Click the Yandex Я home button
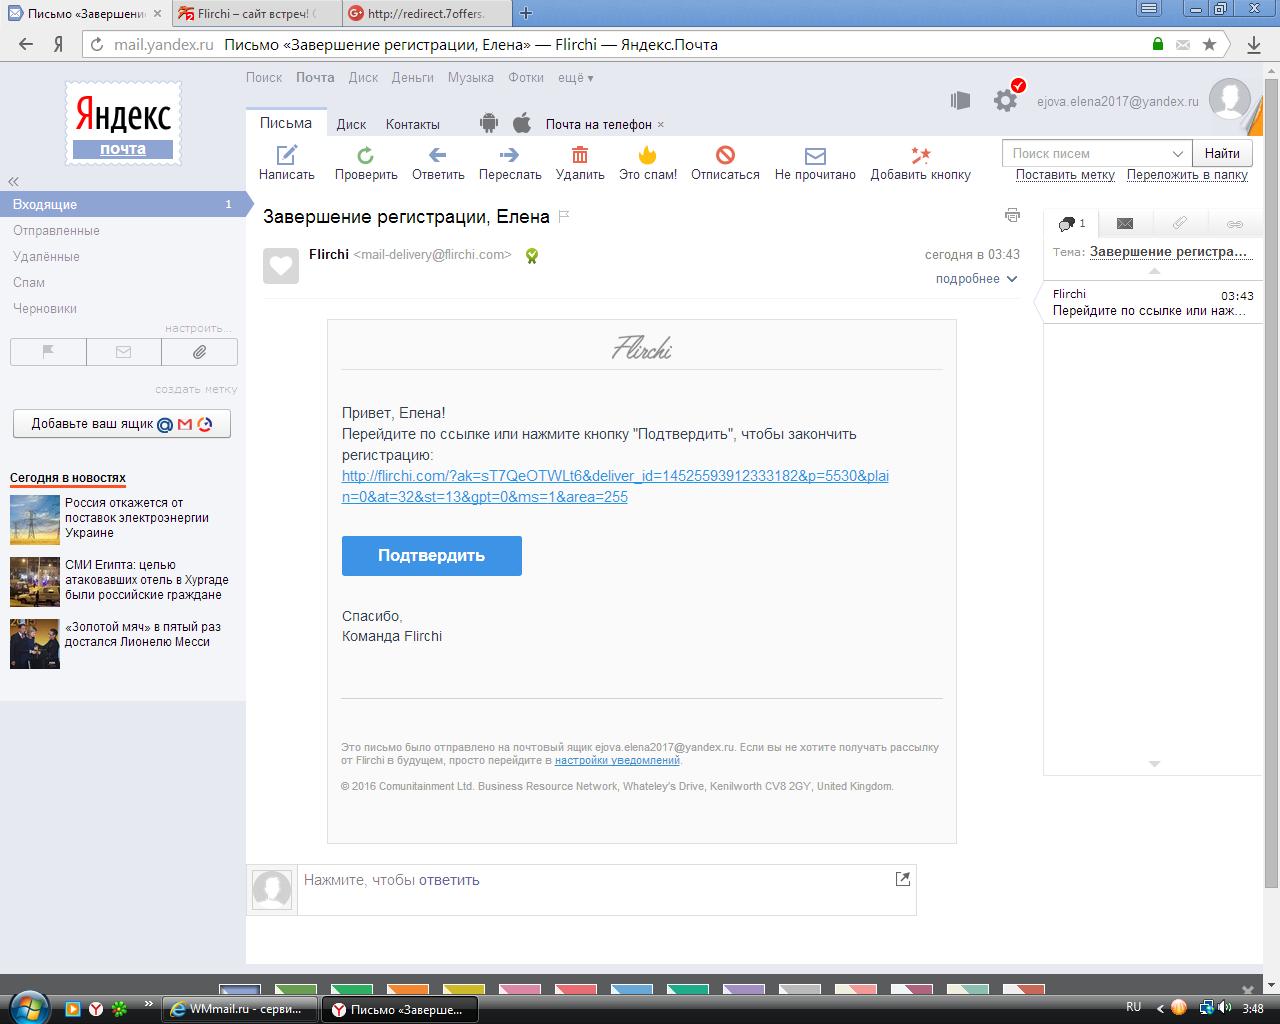 coord(59,44)
